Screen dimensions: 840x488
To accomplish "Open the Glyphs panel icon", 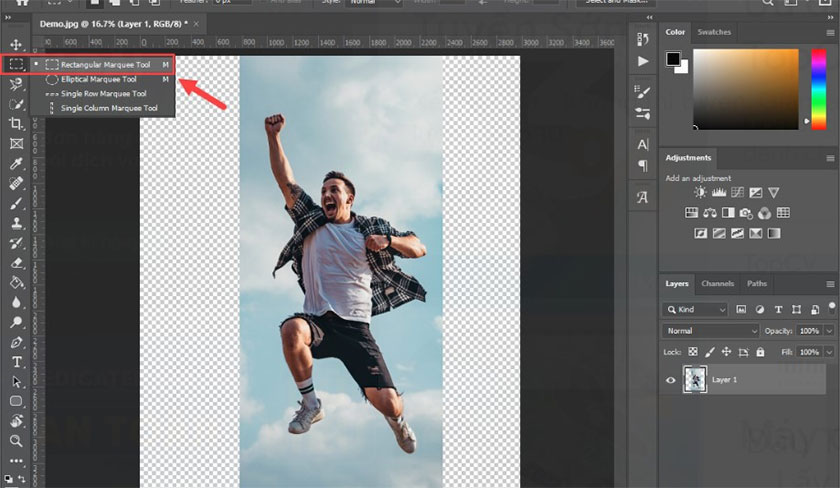I will [x=642, y=197].
